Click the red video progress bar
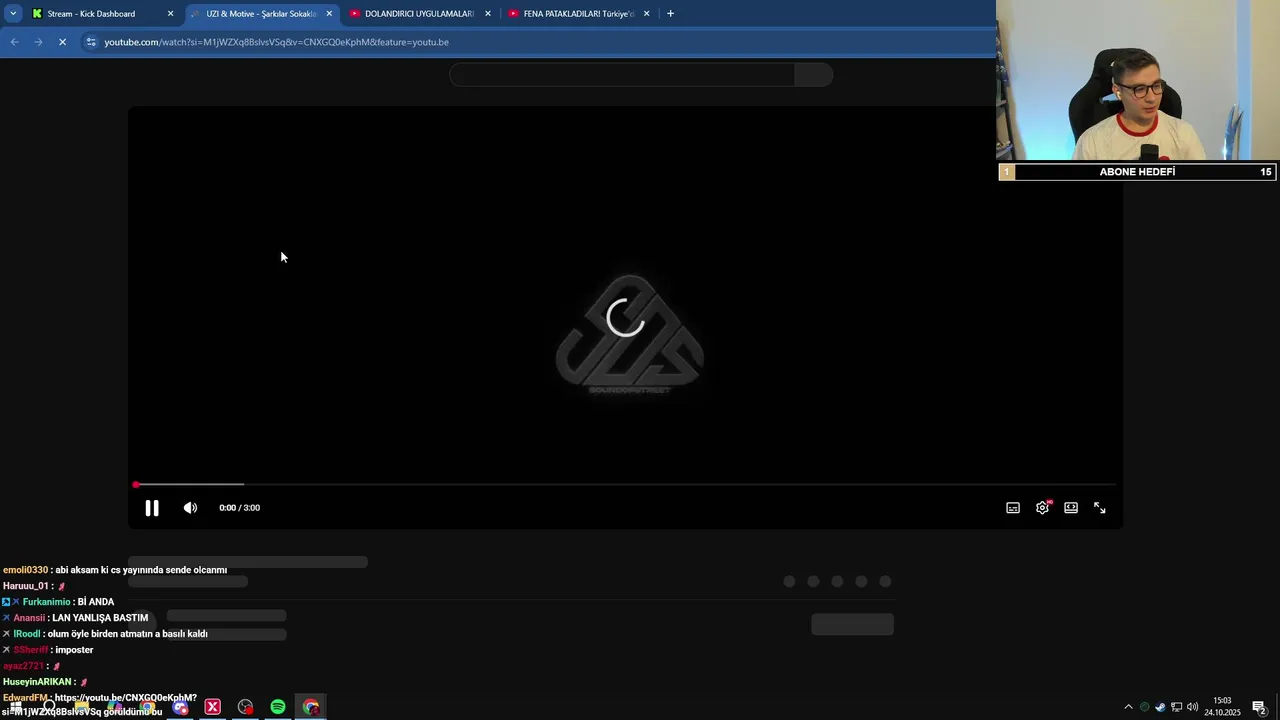This screenshot has width=1280, height=720. pos(625,485)
